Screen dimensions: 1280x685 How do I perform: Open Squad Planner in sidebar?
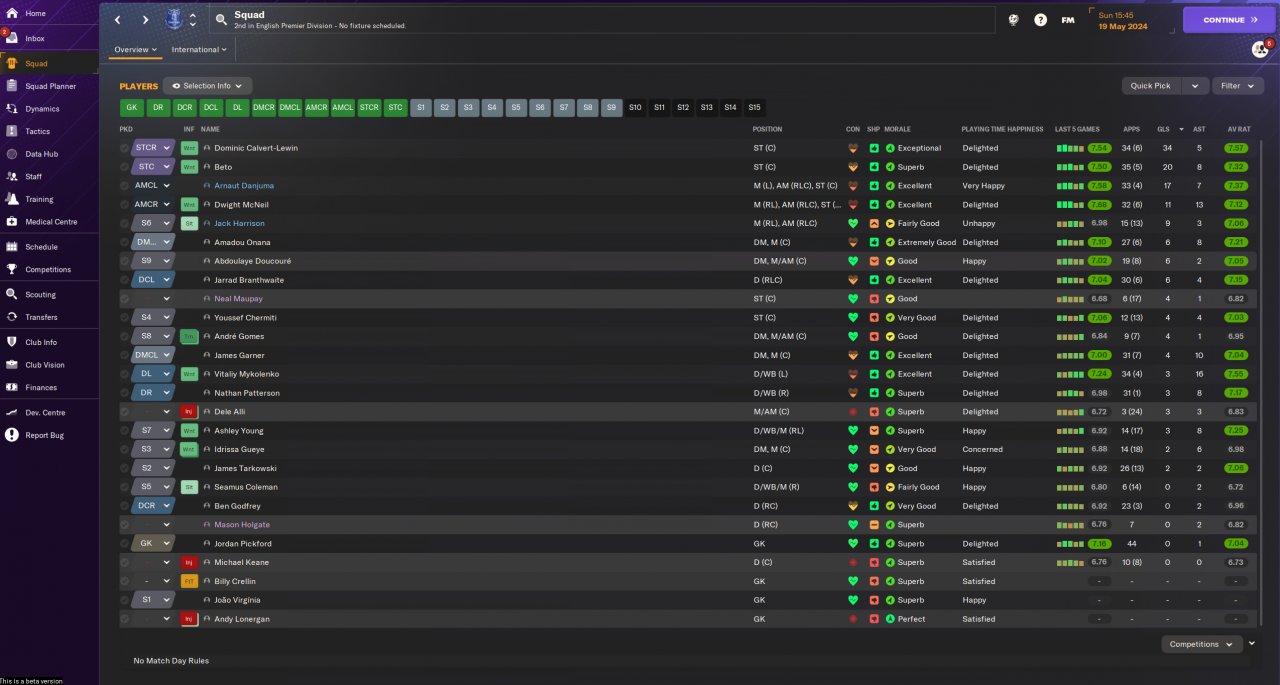tap(50, 86)
